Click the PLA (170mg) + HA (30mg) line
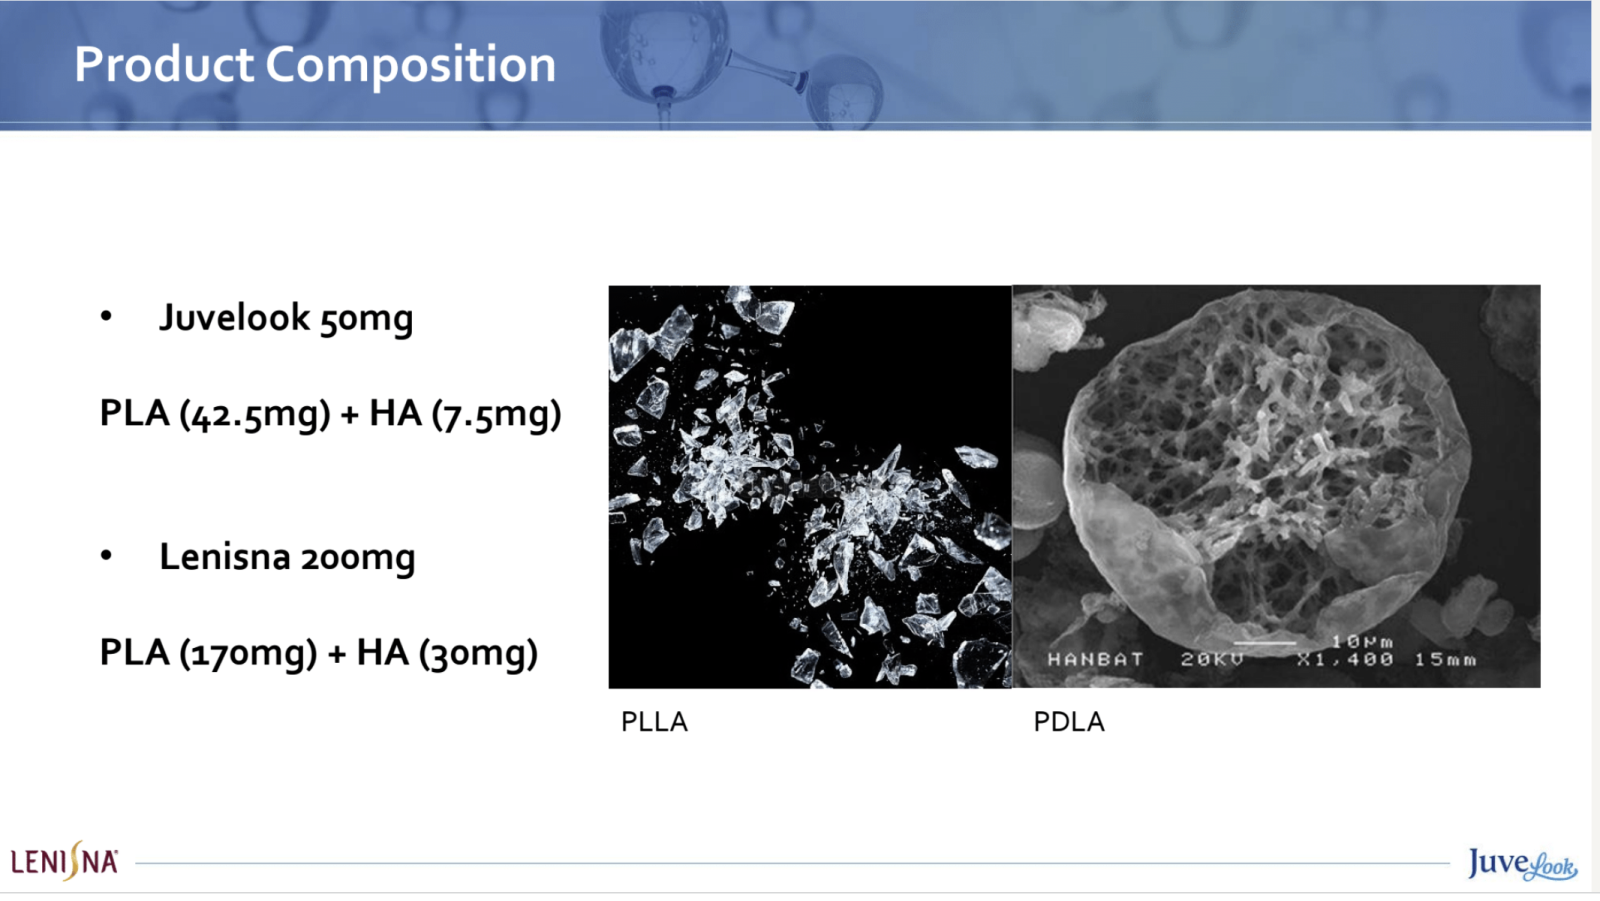Image resolution: width=1600 pixels, height=901 pixels. [x=318, y=652]
